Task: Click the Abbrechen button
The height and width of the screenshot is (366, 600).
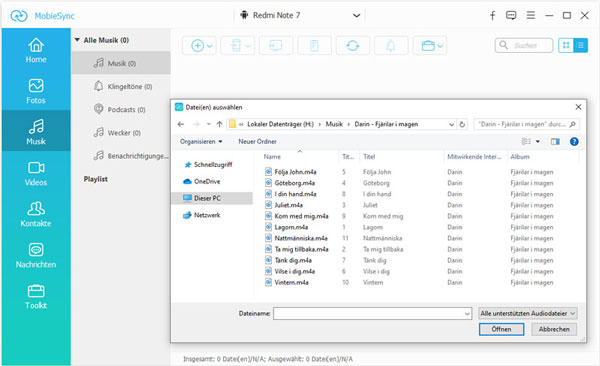Action: [554, 329]
